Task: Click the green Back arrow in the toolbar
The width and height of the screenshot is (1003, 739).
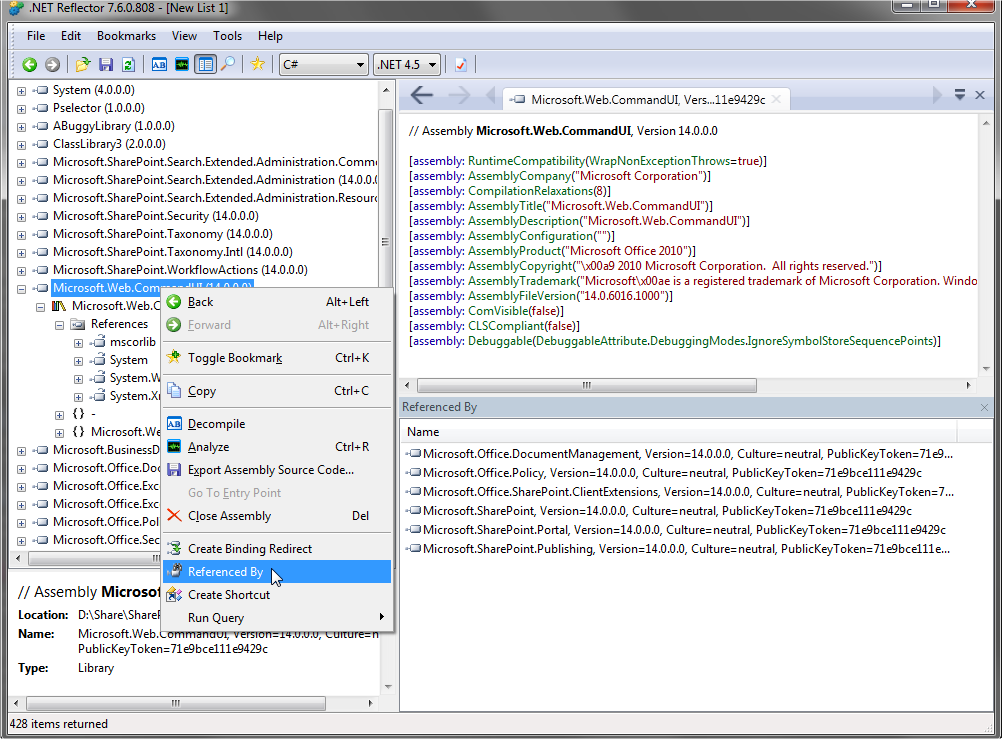Action: click(29, 65)
